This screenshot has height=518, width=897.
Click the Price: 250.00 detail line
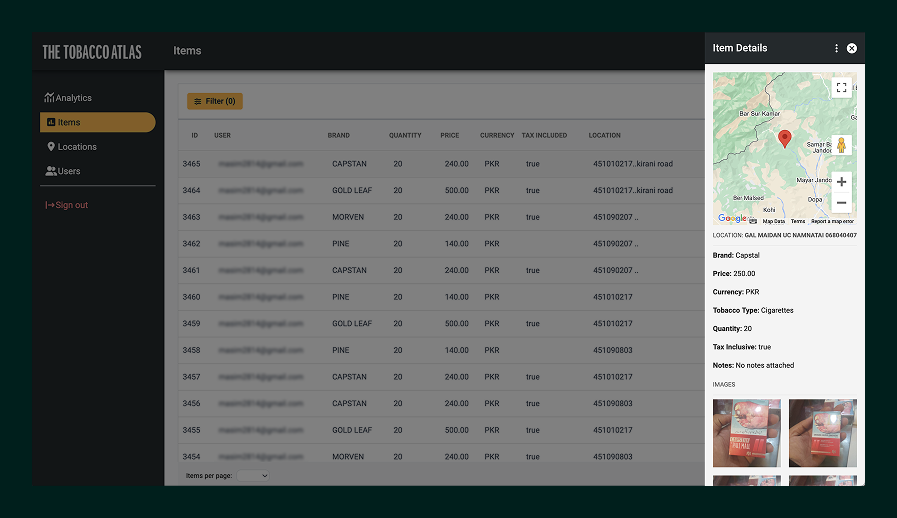tap(734, 274)
